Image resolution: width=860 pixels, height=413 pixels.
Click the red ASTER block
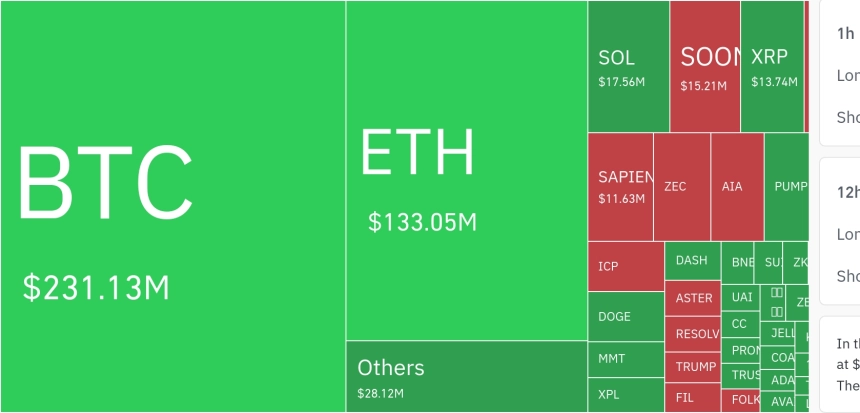[x=693, y=298]
